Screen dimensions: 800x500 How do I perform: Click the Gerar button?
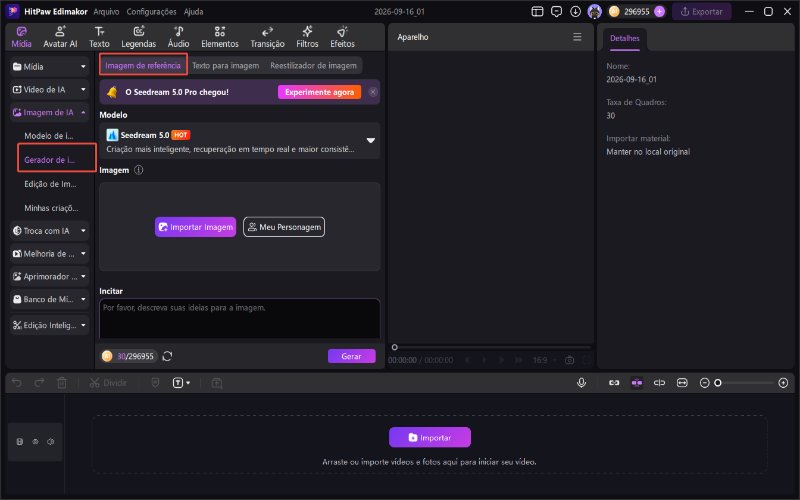(352, 356)
